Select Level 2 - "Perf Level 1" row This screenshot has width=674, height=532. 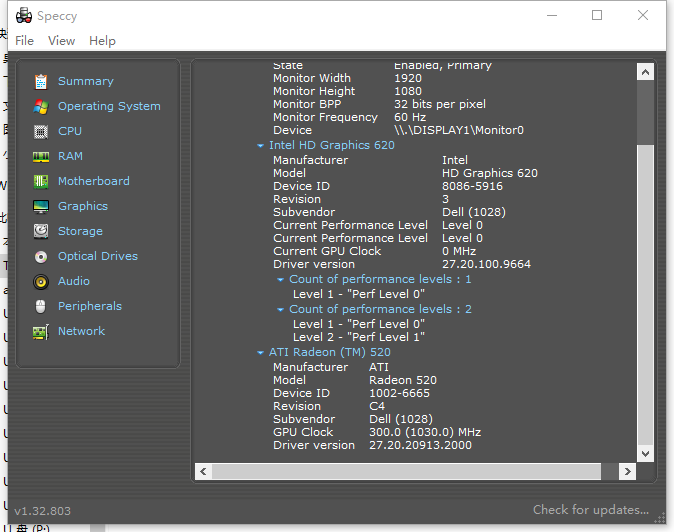point(358,337)
